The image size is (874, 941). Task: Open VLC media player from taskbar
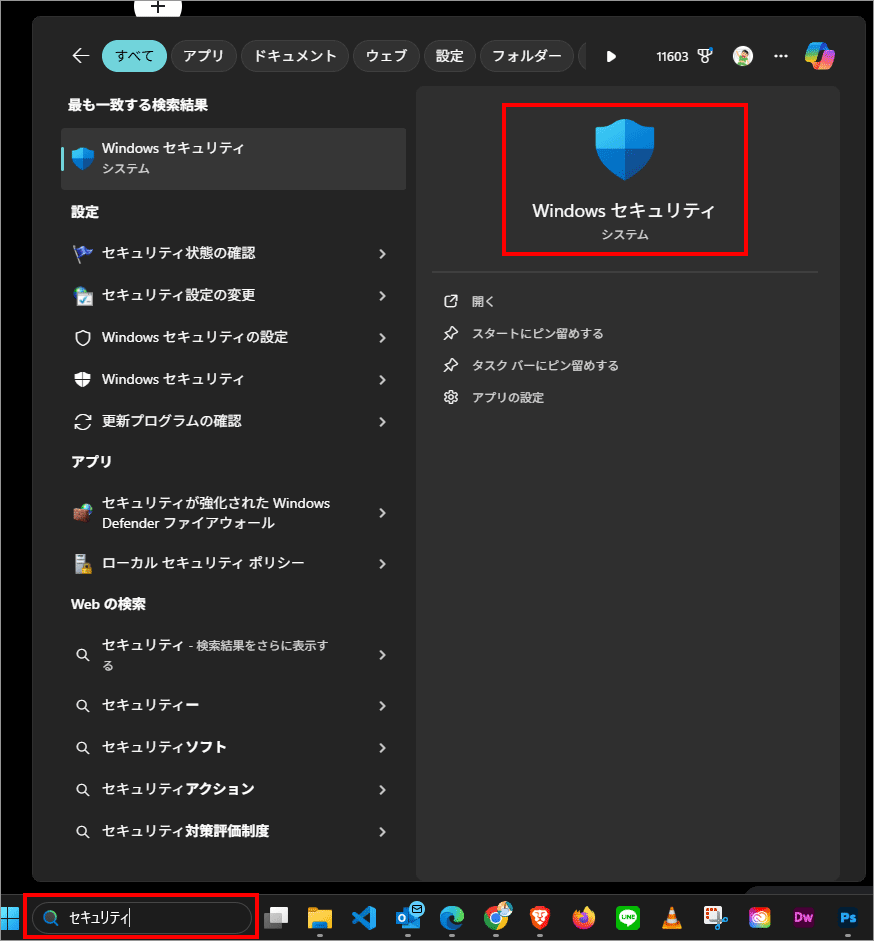tap(672, 918)
